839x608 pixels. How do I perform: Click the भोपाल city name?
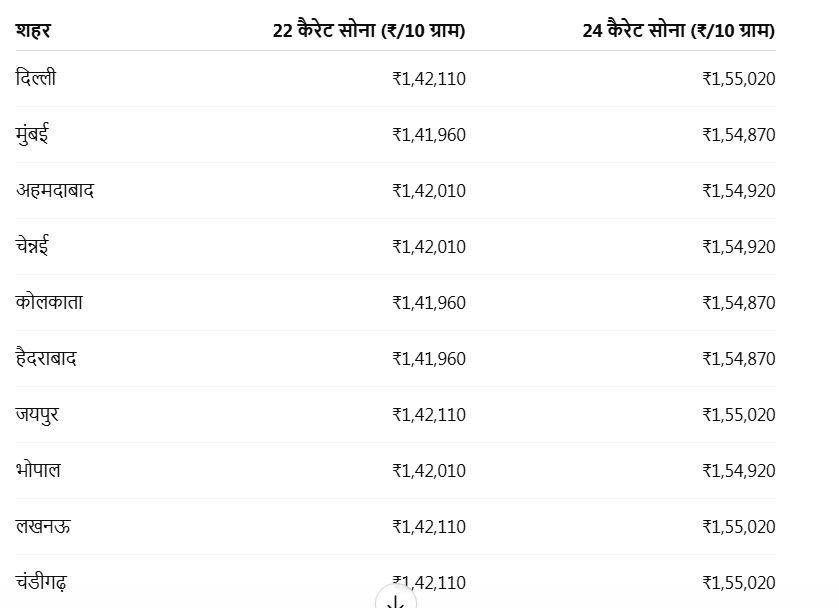[38, 470]
